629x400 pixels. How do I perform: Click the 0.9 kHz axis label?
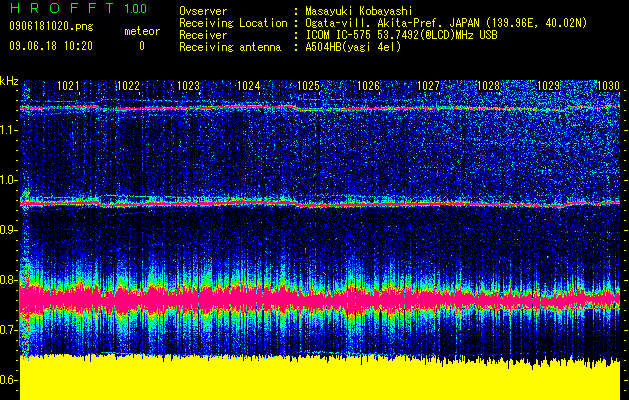pyautogui.click(x=9, y=230)
